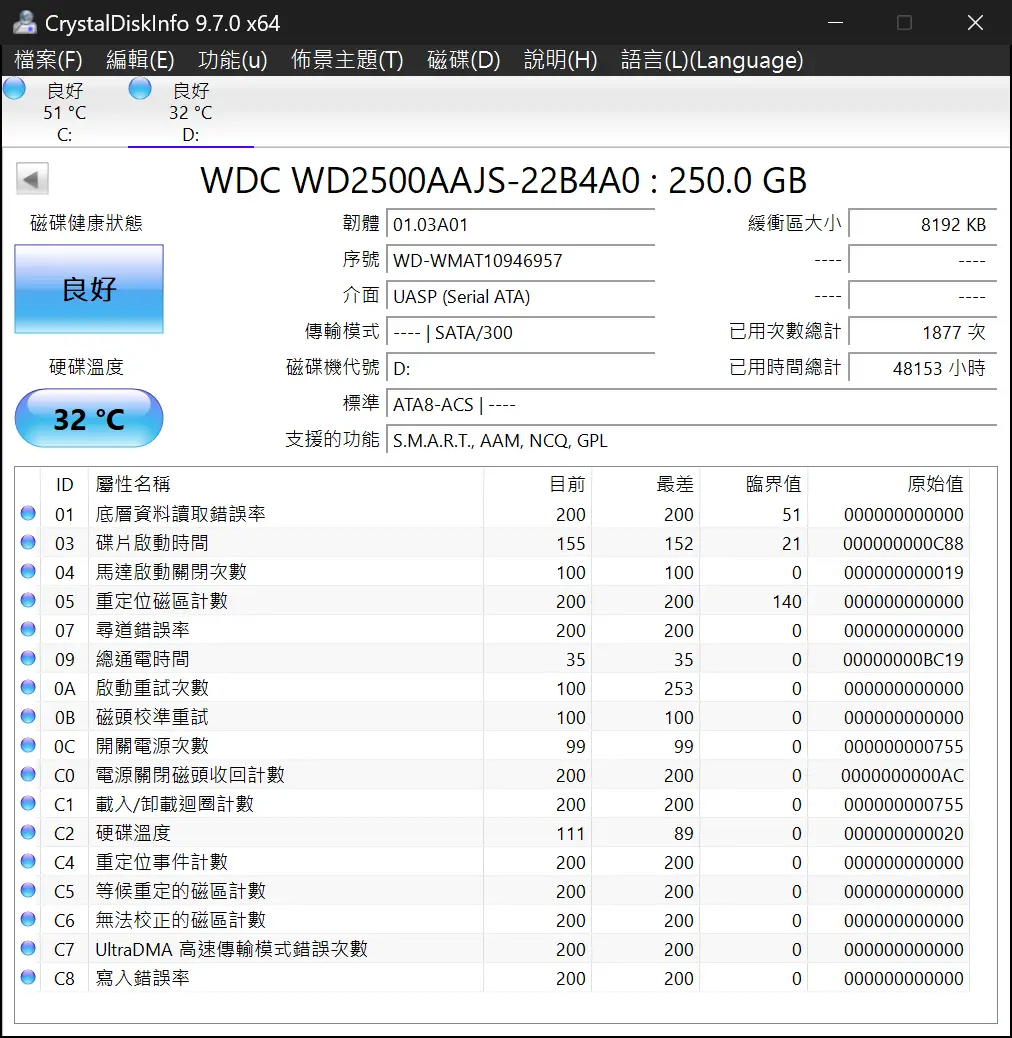The height and width of the screenshot is (1038, 1012).
Task: Open the 語言(L)(Language) menu
Action: (x=712, y=60)
